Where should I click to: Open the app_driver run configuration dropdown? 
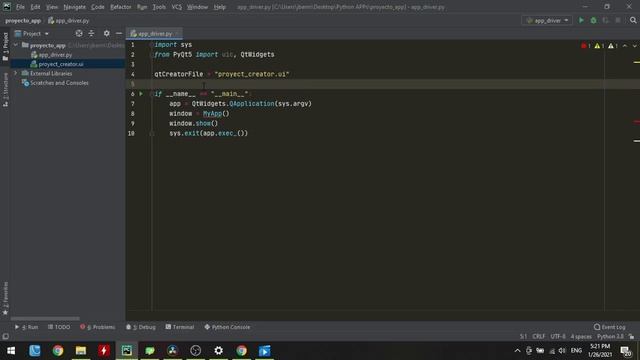tap(547, 20)
